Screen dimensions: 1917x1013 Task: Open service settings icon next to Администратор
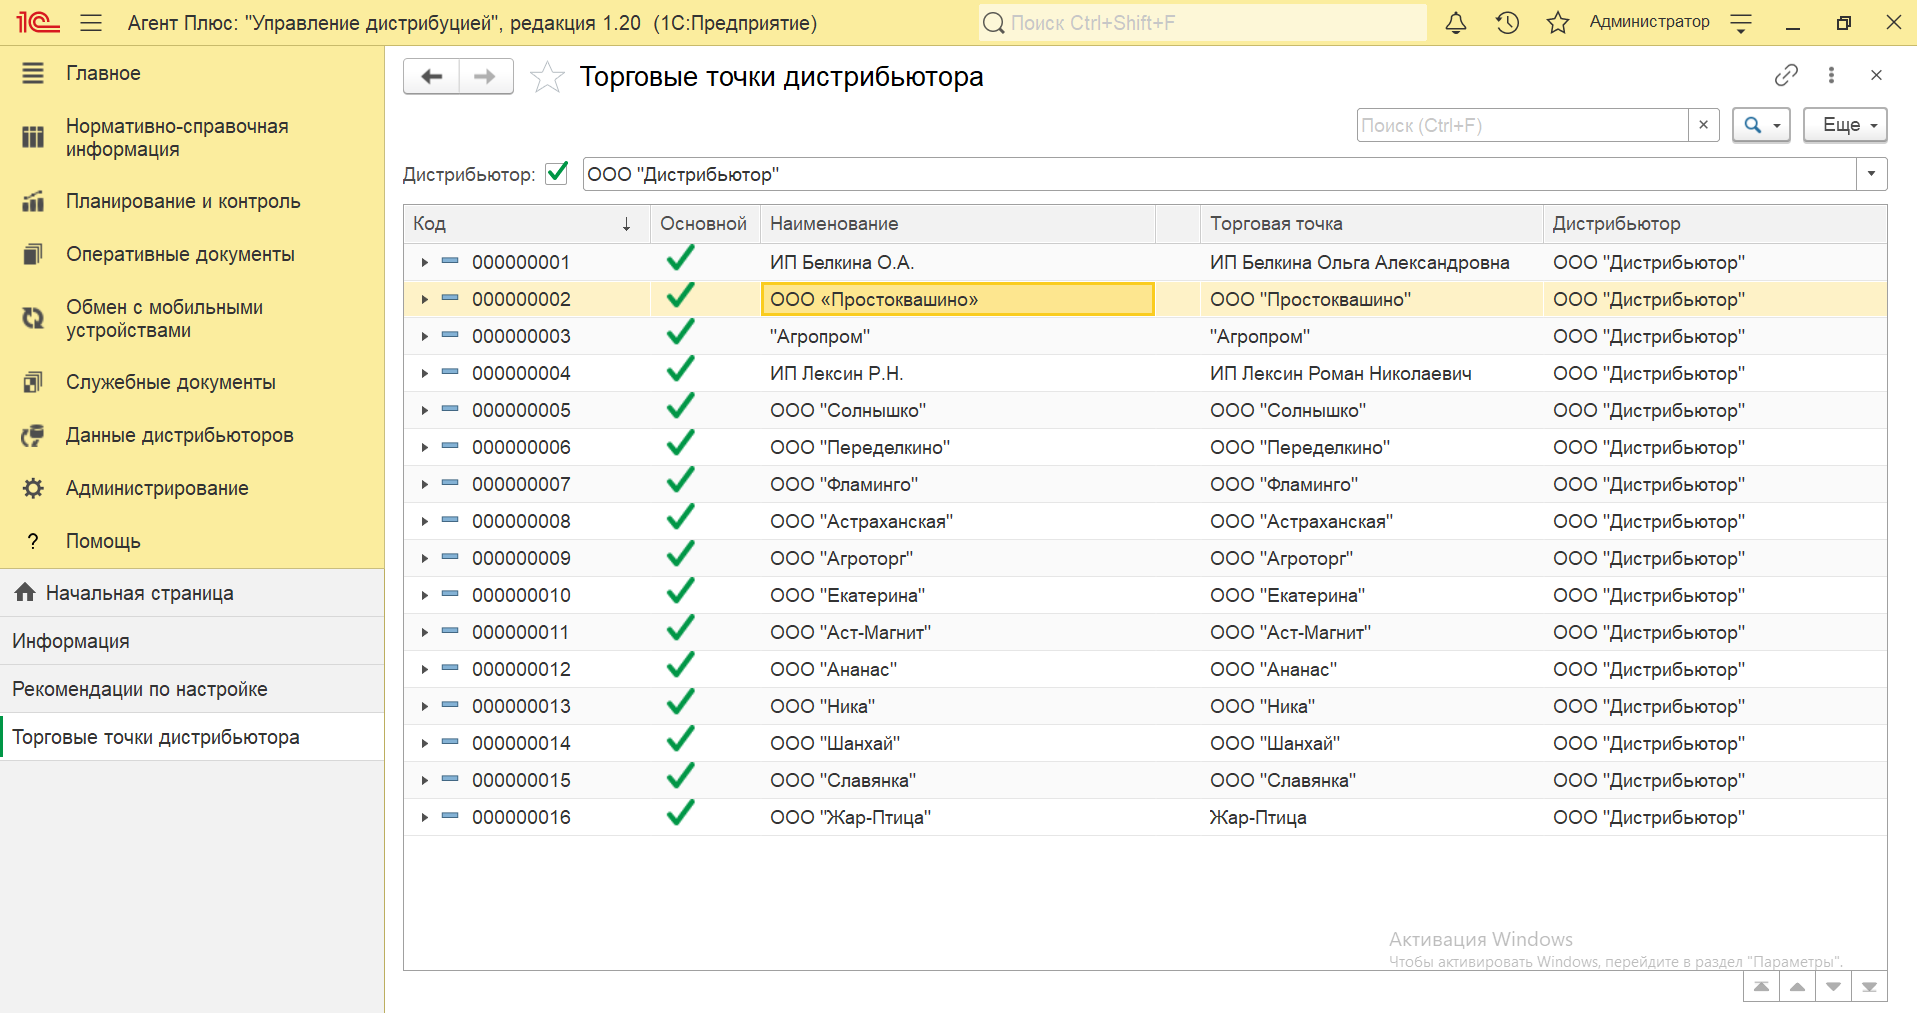coord(1741,22)
